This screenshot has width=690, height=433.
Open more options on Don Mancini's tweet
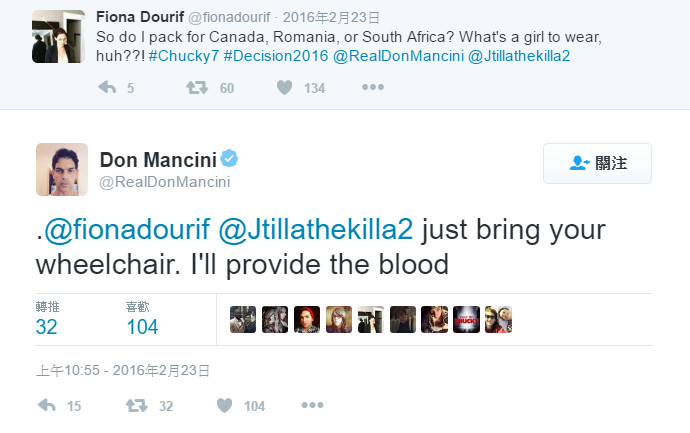(x=312, y=405)
